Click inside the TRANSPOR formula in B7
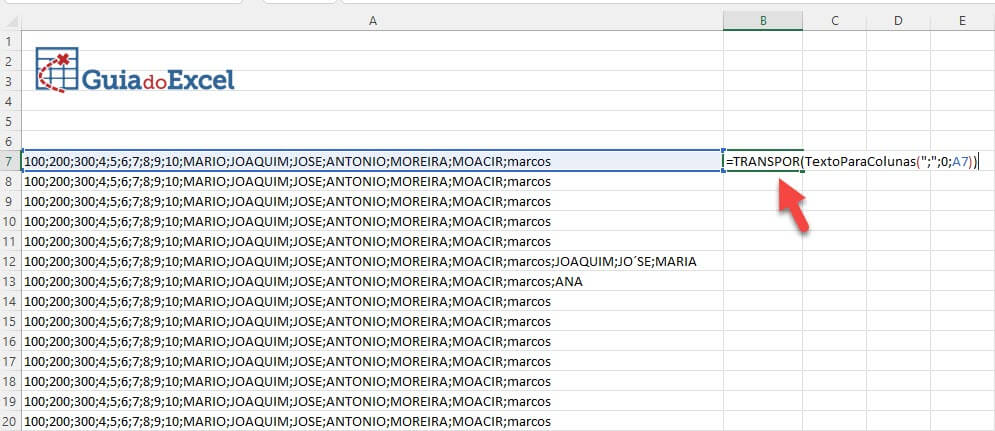Screen dimensions: 995x431 click(852, 161)
